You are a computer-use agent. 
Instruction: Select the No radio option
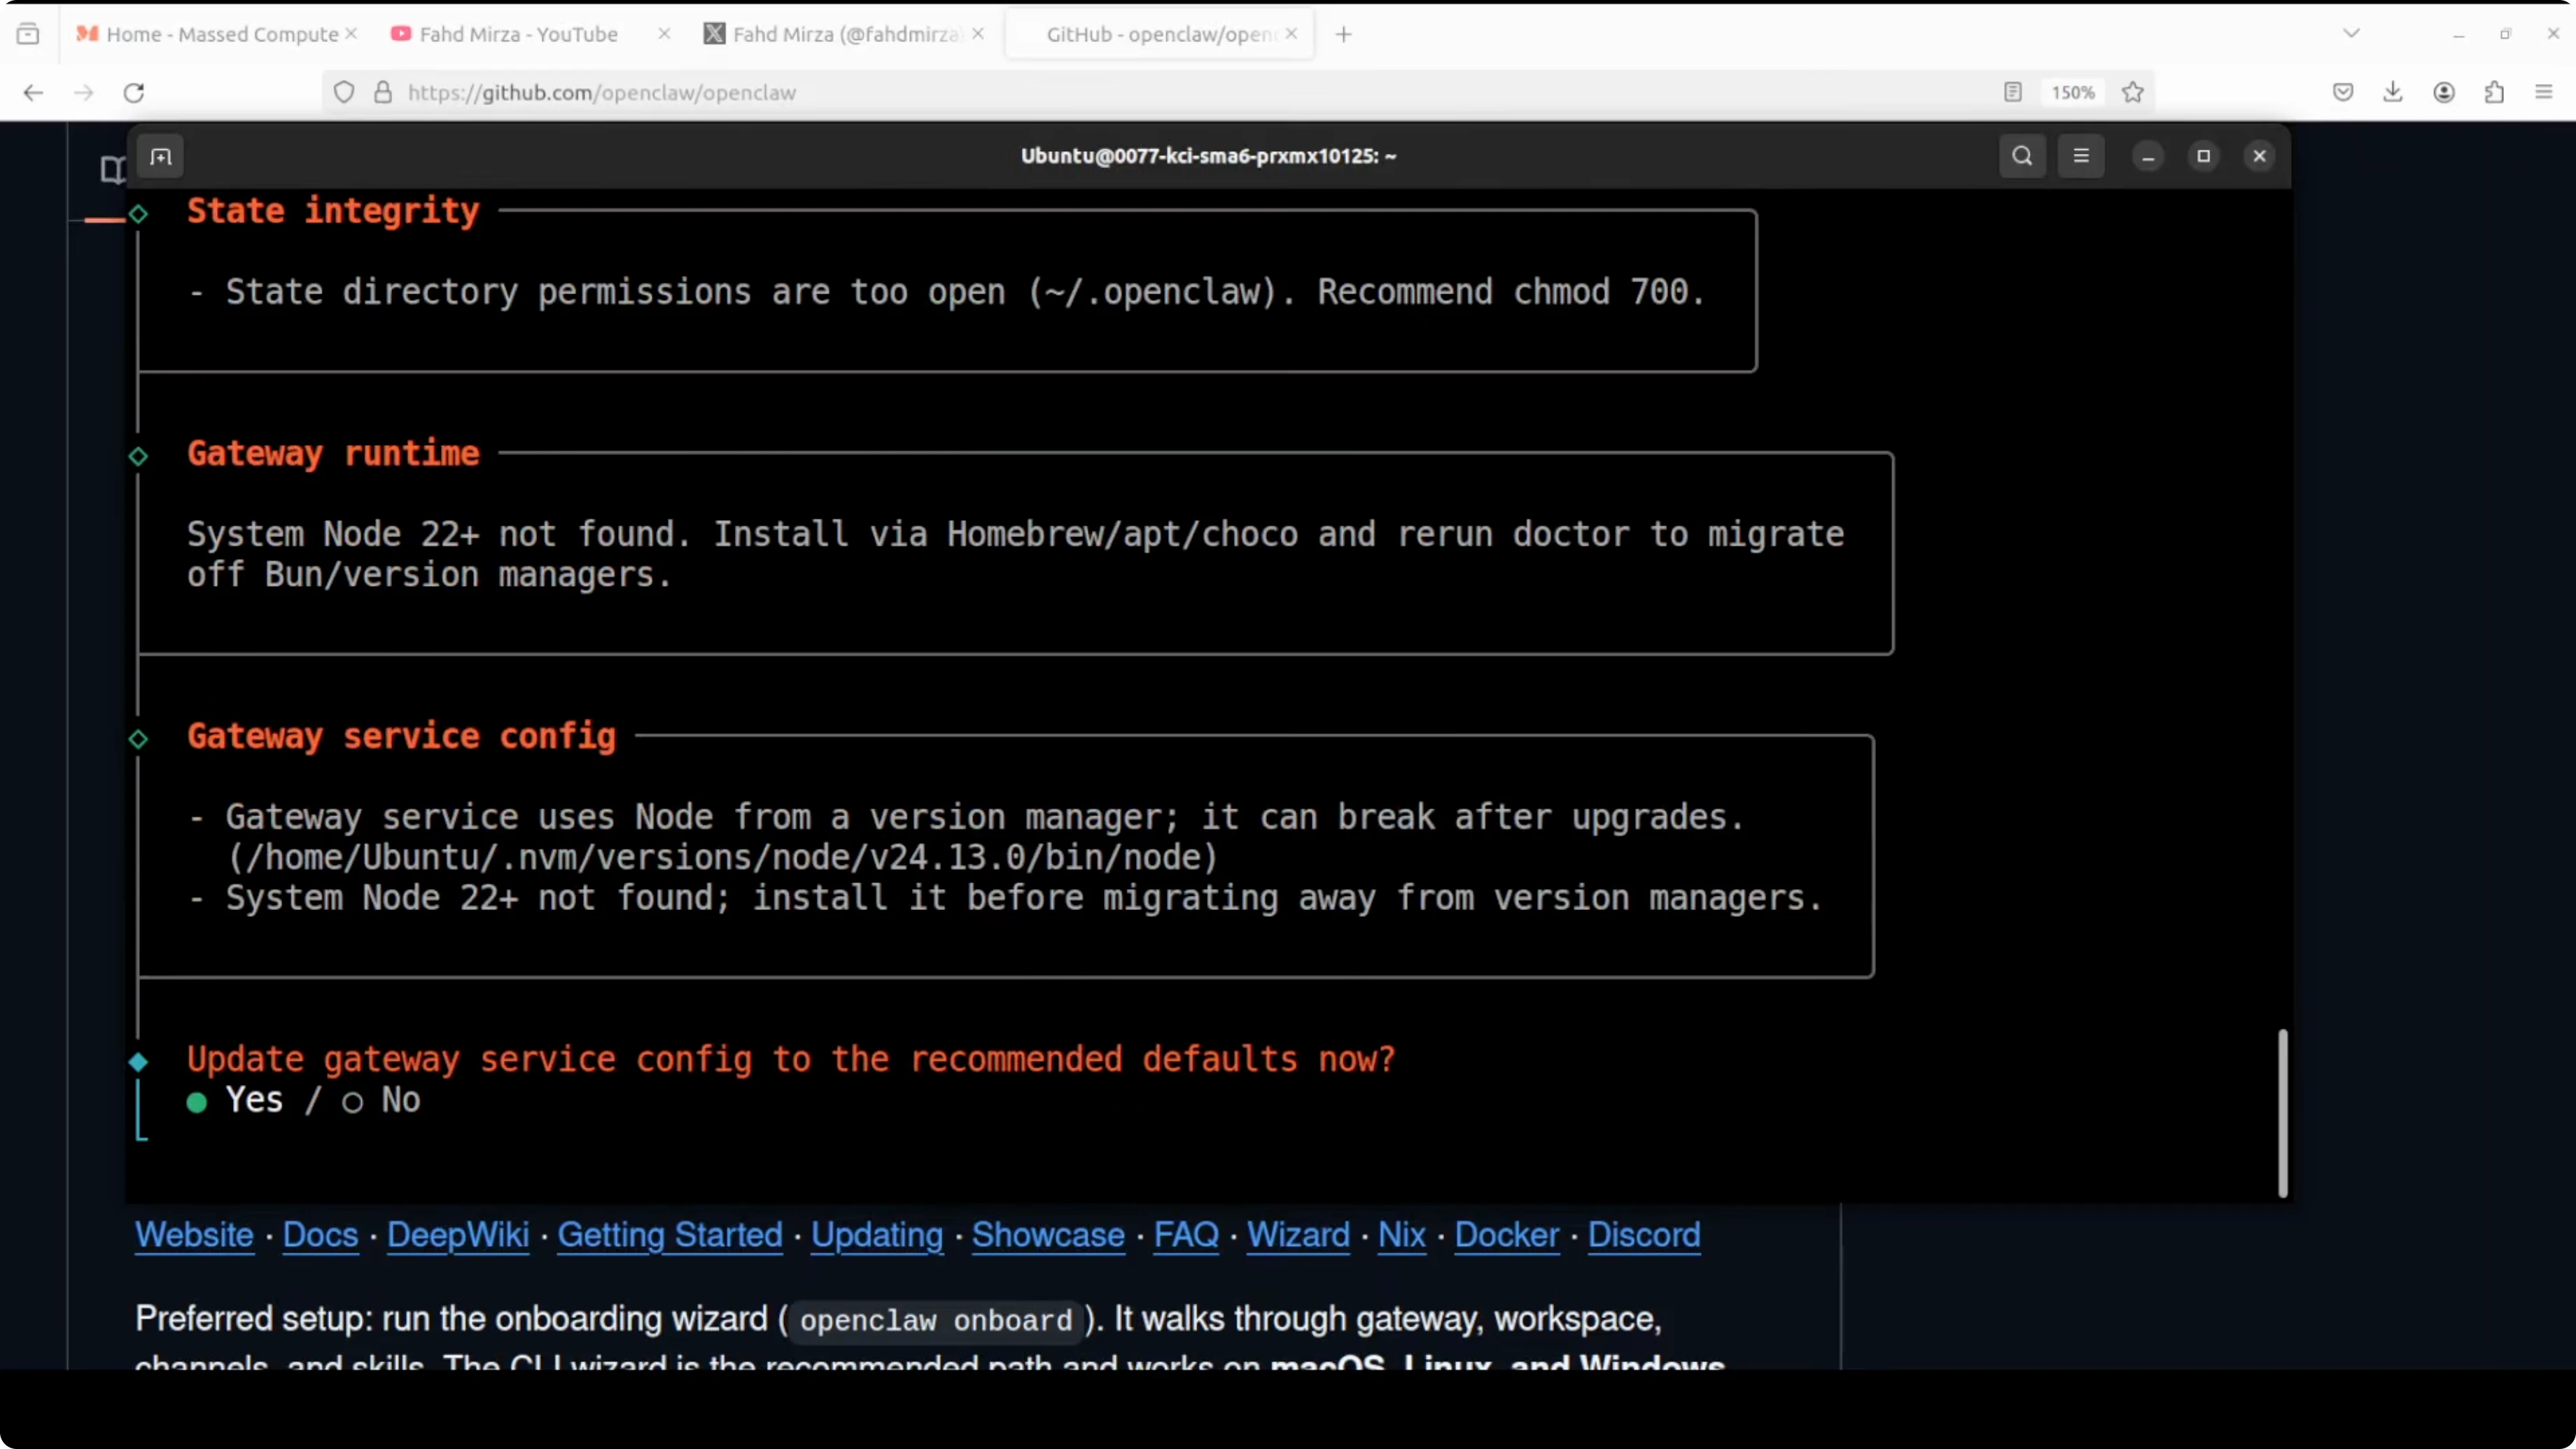pos(352,1102)
